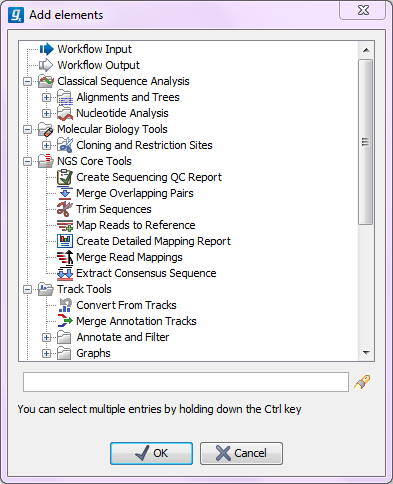Expand Cloning and Restriction Sites node
The height and width of the screenshot is (484, 393).
pos(47,145)
